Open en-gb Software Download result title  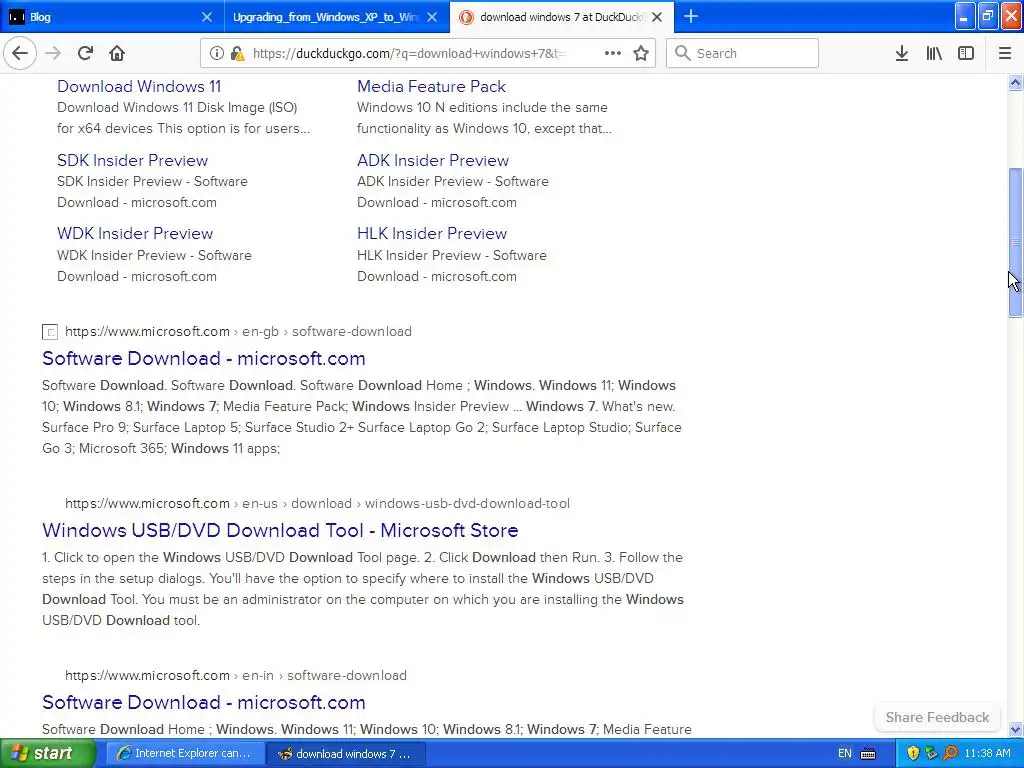click(204, 358)
